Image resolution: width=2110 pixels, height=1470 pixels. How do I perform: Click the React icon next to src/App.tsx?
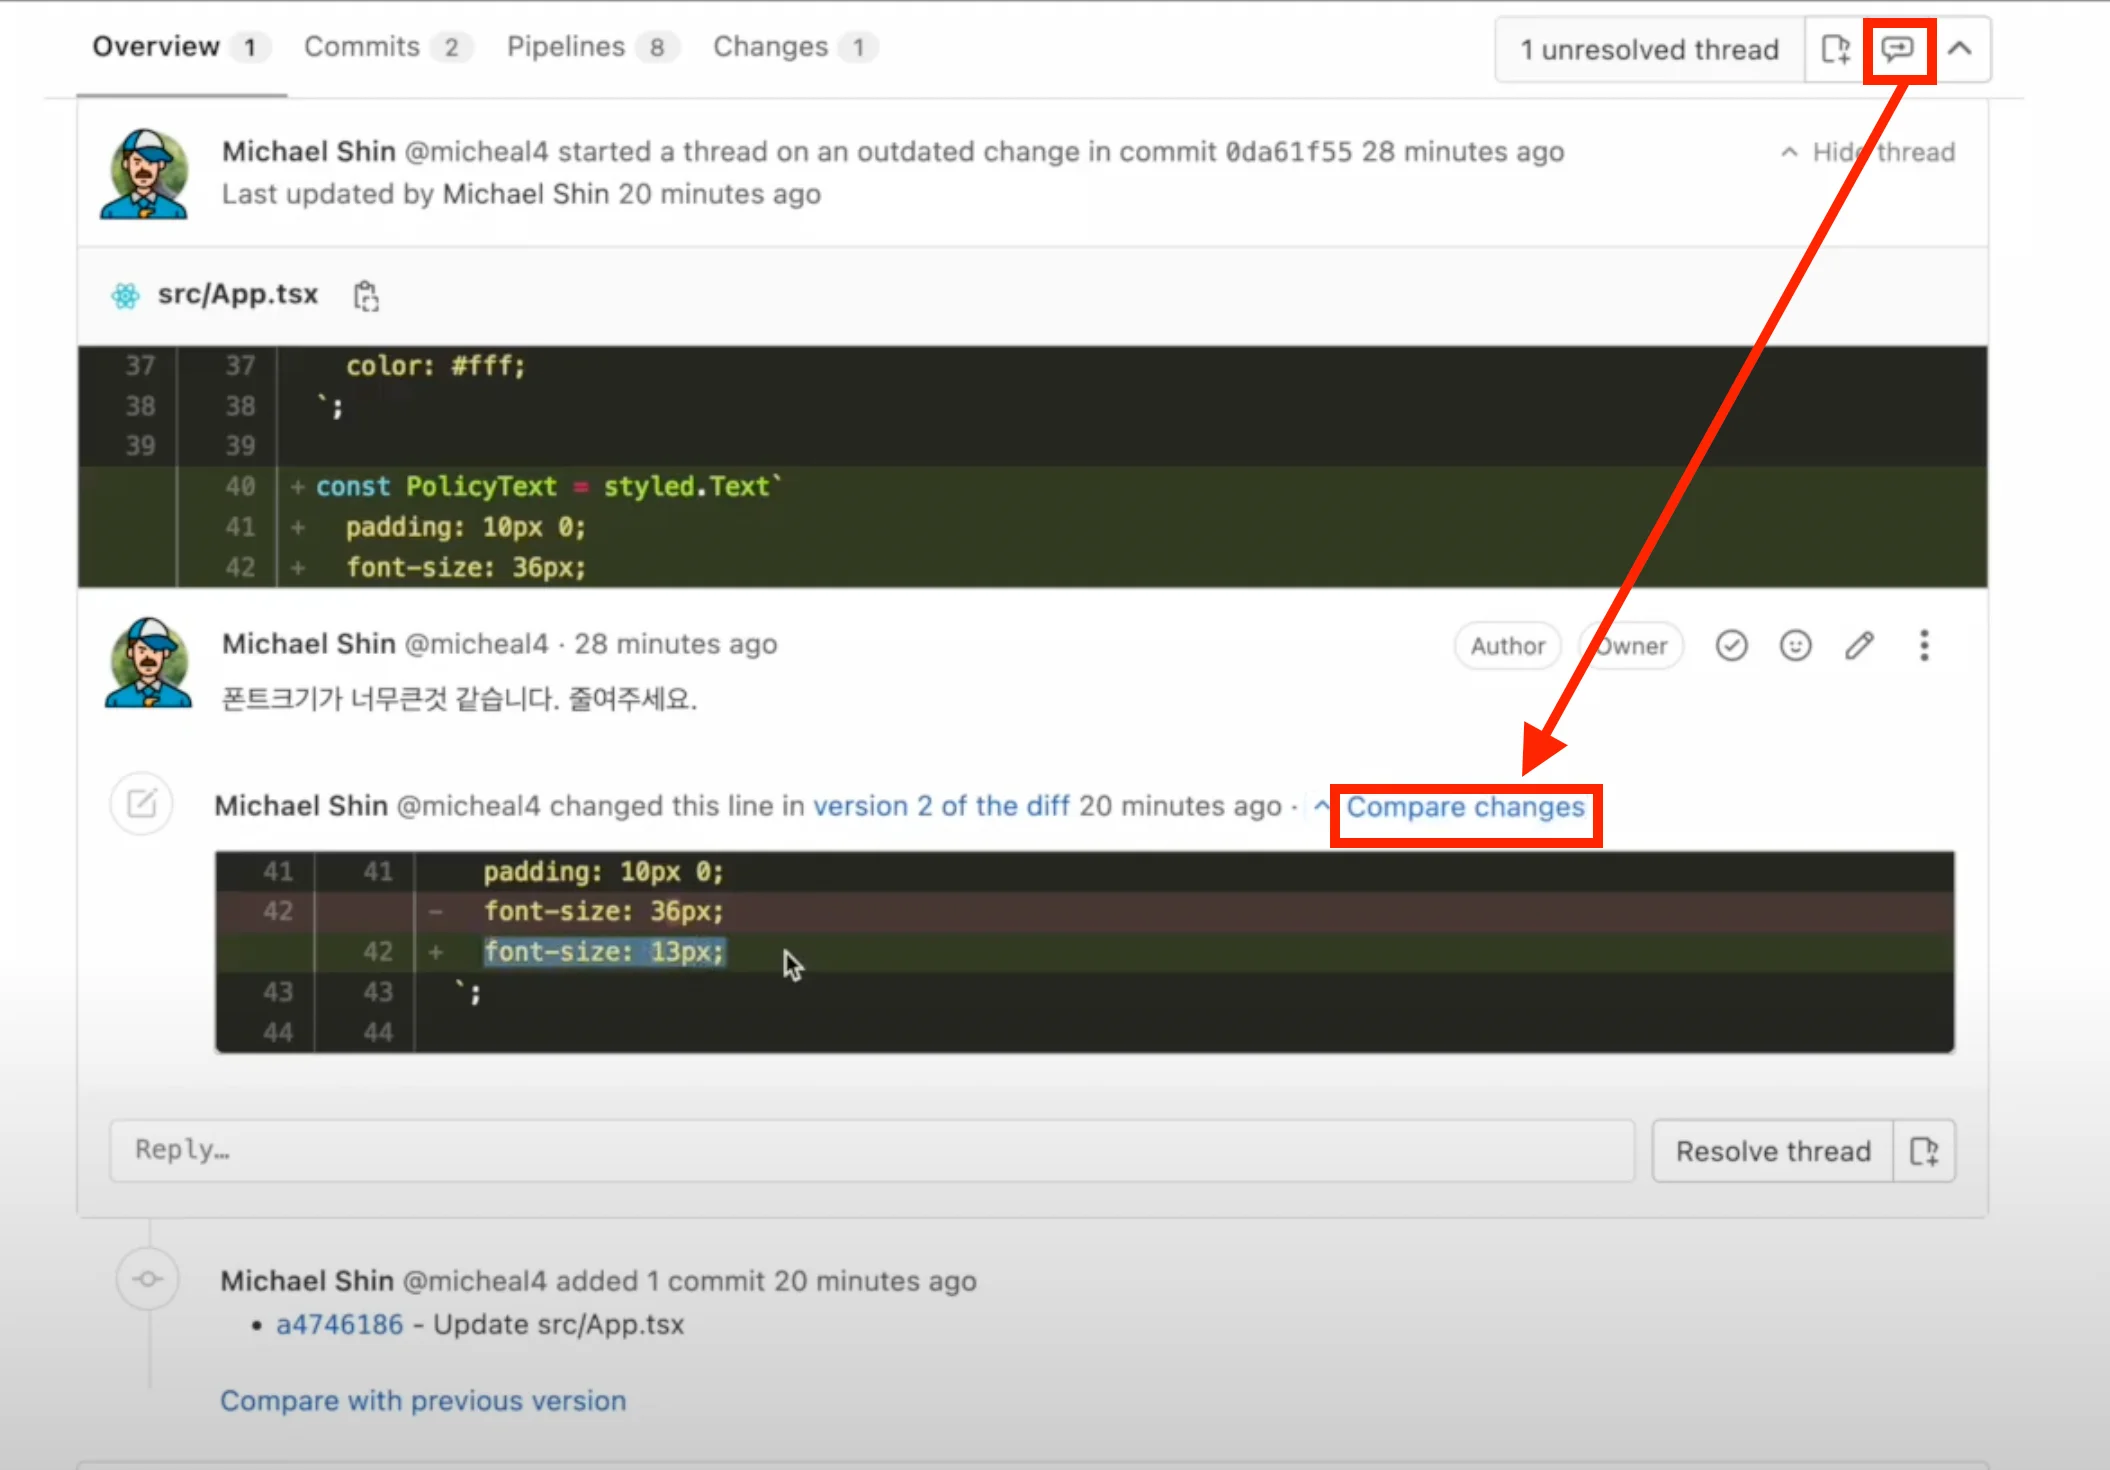coord(126,296)
